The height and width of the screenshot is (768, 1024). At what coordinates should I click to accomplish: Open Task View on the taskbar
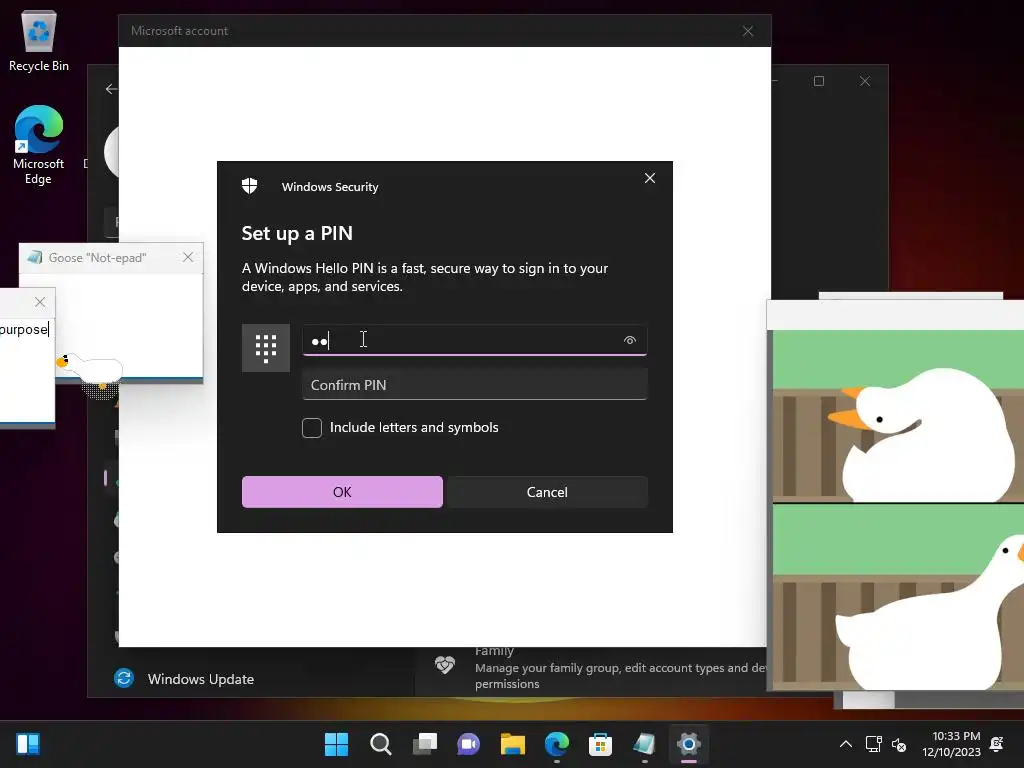pos(424,744)
